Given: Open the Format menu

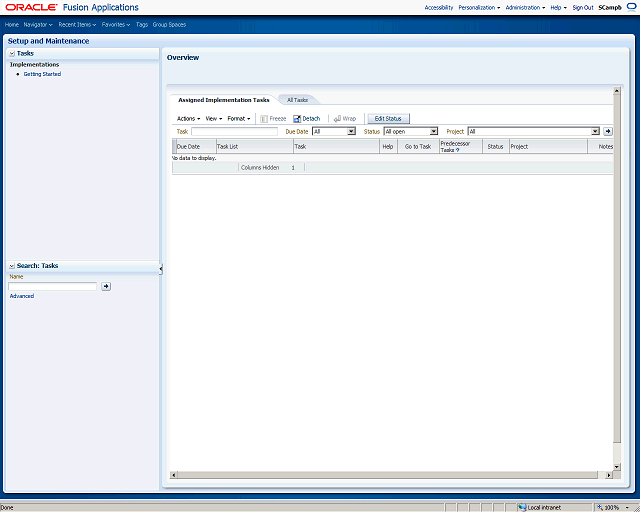Looking at the screenshot, I should point(239,119).
